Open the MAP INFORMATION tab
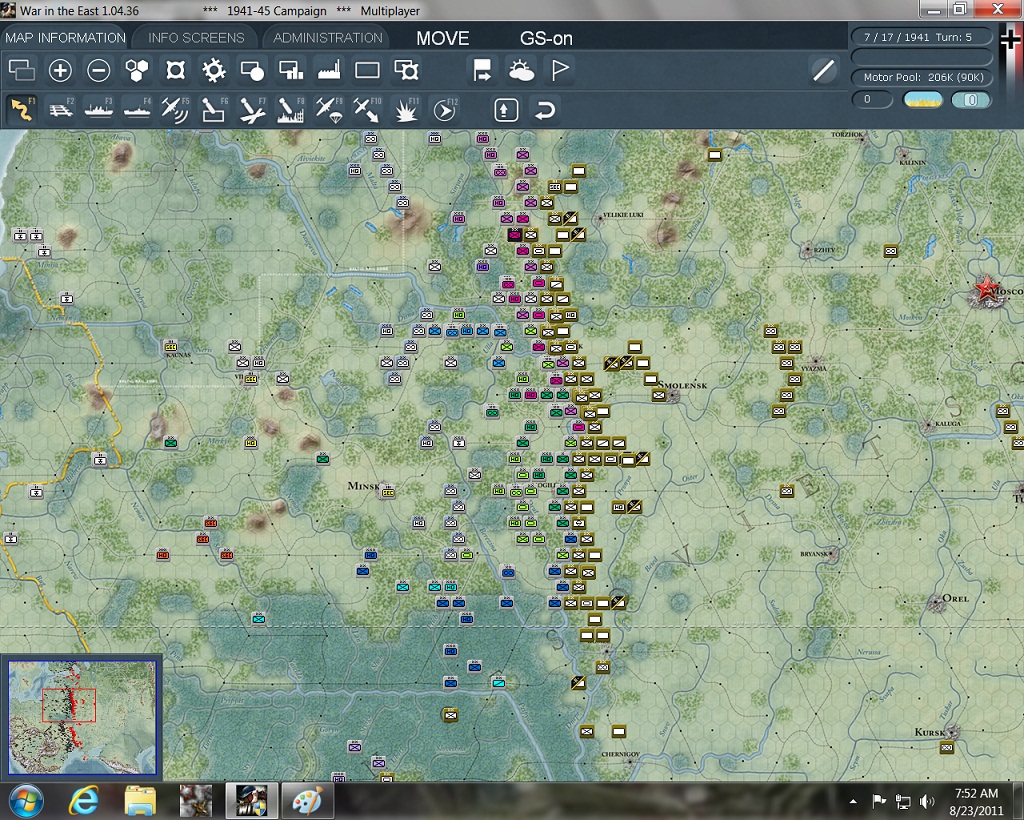Viewport: 1024px width, 820px height. 65,38
